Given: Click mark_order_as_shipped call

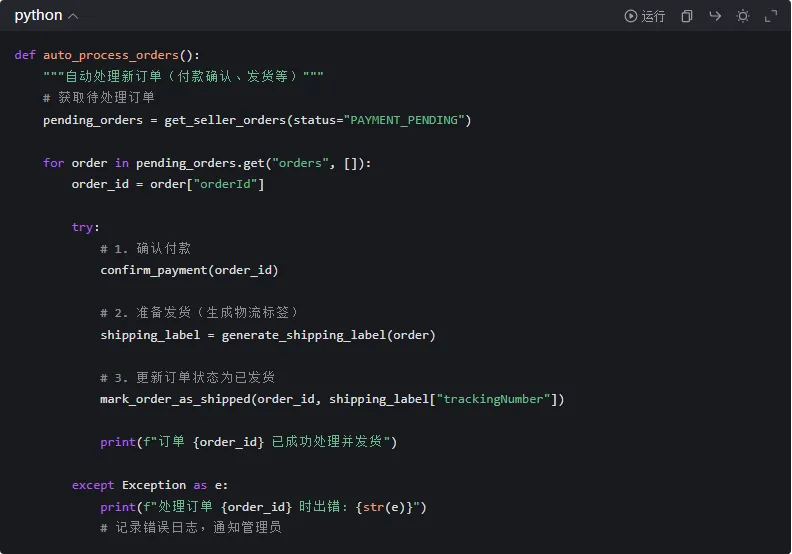Looking at the screenshot, I should pos(332,399).
